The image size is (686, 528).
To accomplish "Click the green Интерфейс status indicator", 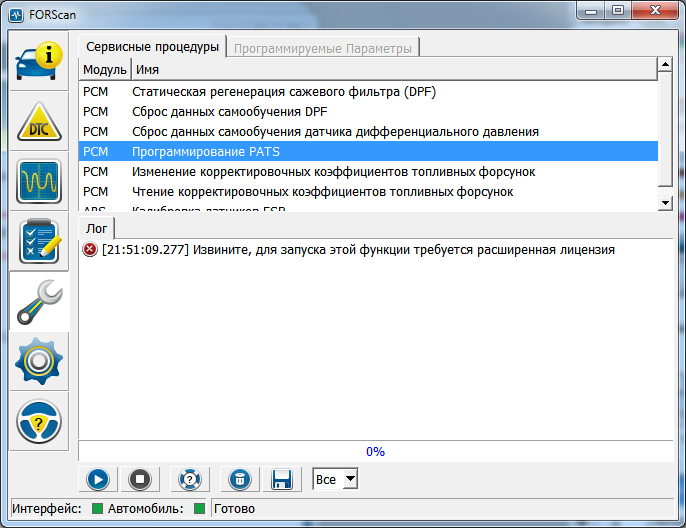I will pyautogui.click(x=98, y=508).
